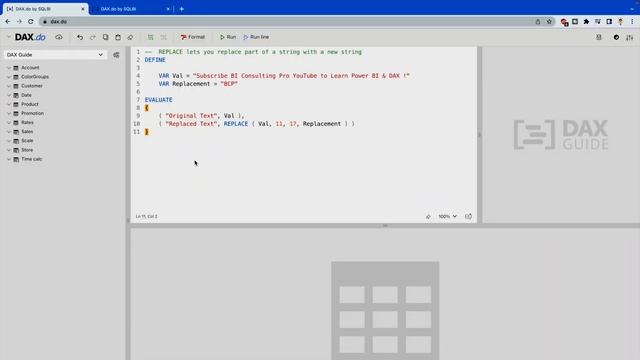Click the "Original Text" string on line 9

[191, 116]
